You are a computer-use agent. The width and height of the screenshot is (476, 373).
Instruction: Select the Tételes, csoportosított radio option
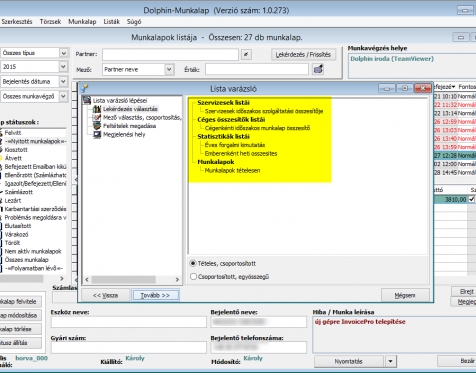193,263
